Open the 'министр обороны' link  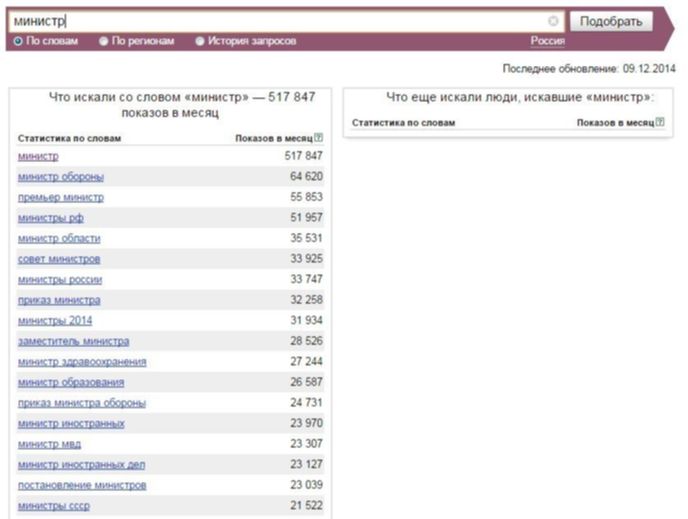(x=61, y=177)
